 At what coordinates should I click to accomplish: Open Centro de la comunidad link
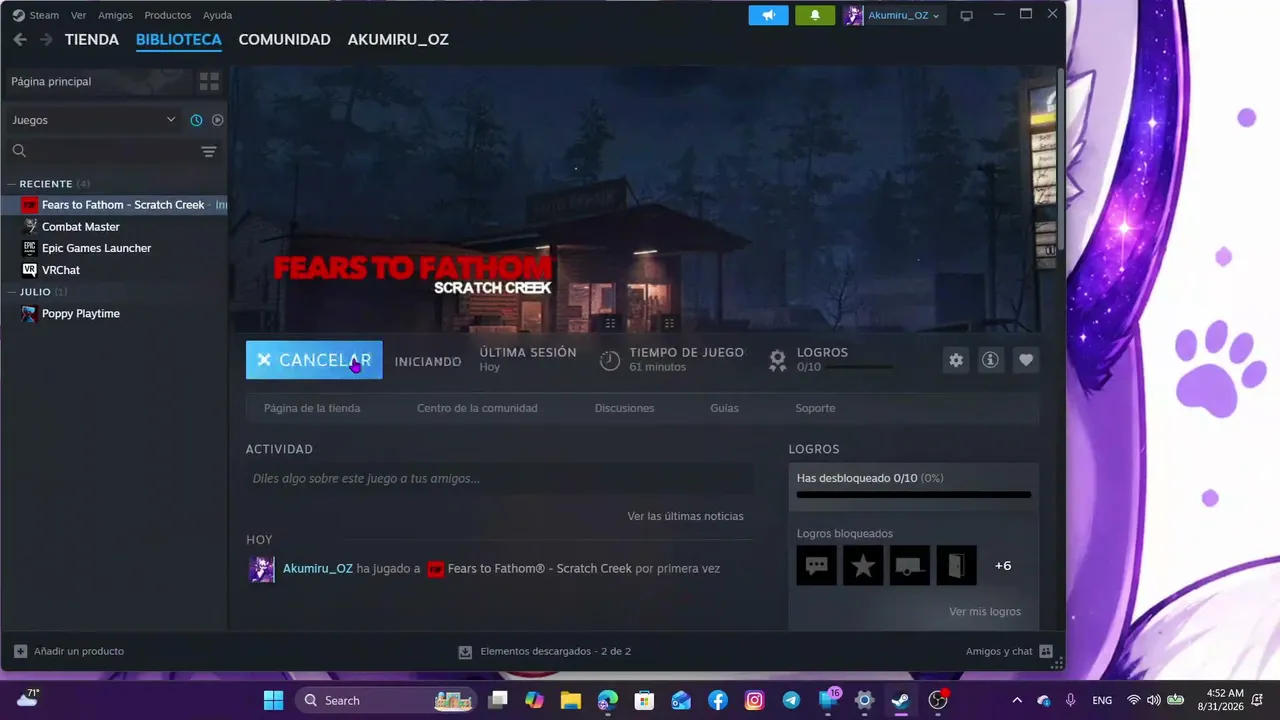[477, 408]
